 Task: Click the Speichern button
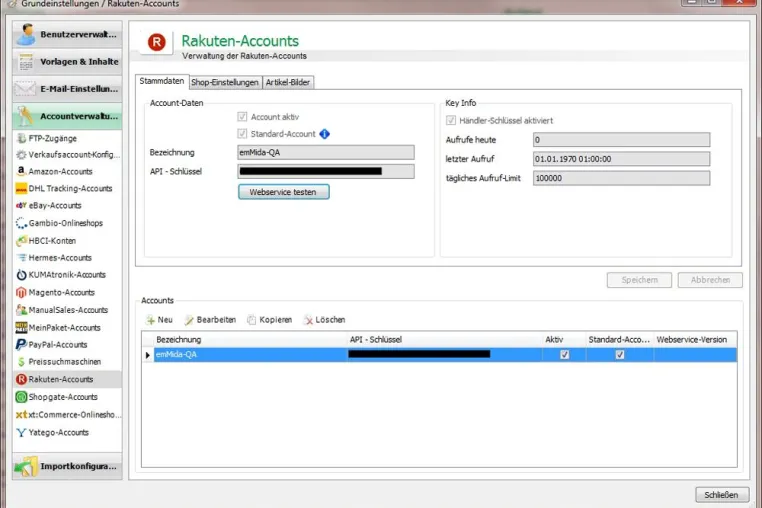639,280
